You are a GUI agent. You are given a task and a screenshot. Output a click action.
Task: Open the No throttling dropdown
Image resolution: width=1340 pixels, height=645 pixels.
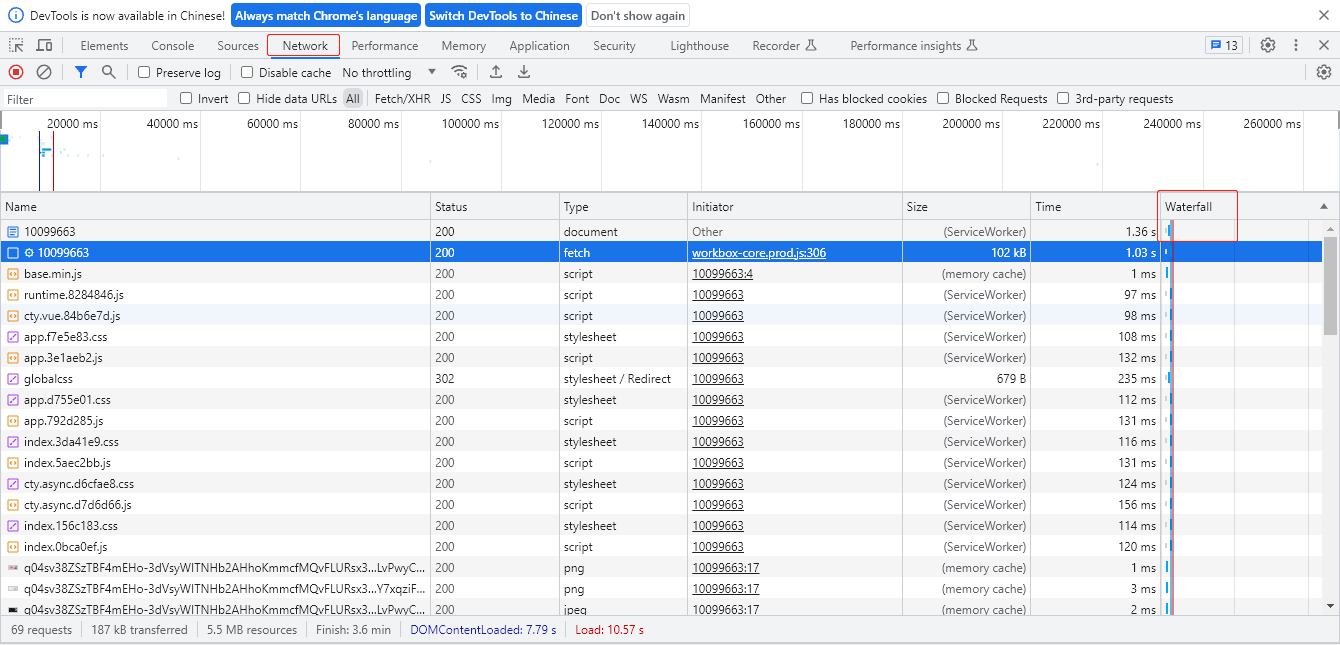pyautogui.click(x=389, y=73)
